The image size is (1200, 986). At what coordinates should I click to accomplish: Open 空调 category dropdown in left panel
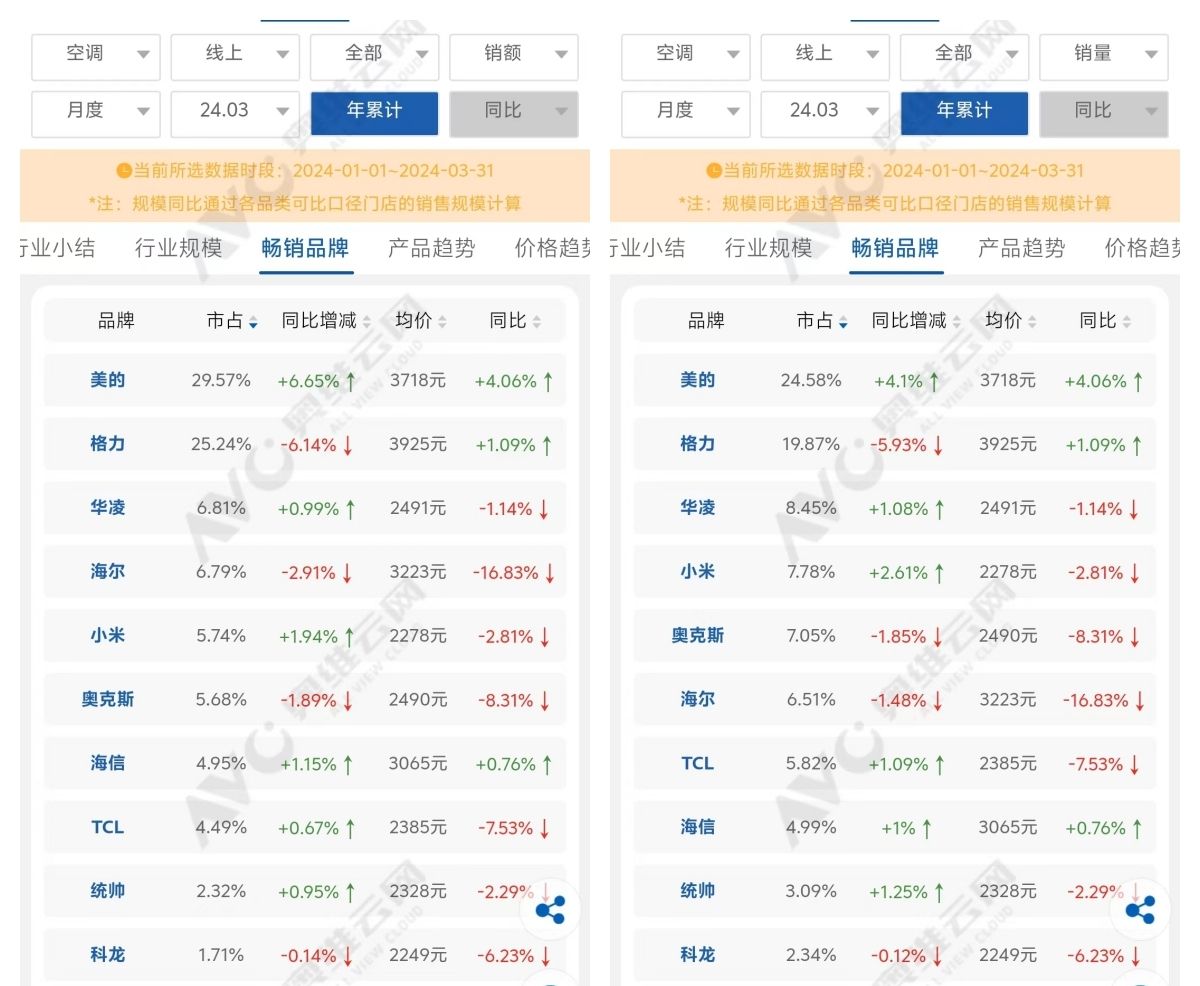[x=96, y=57]
